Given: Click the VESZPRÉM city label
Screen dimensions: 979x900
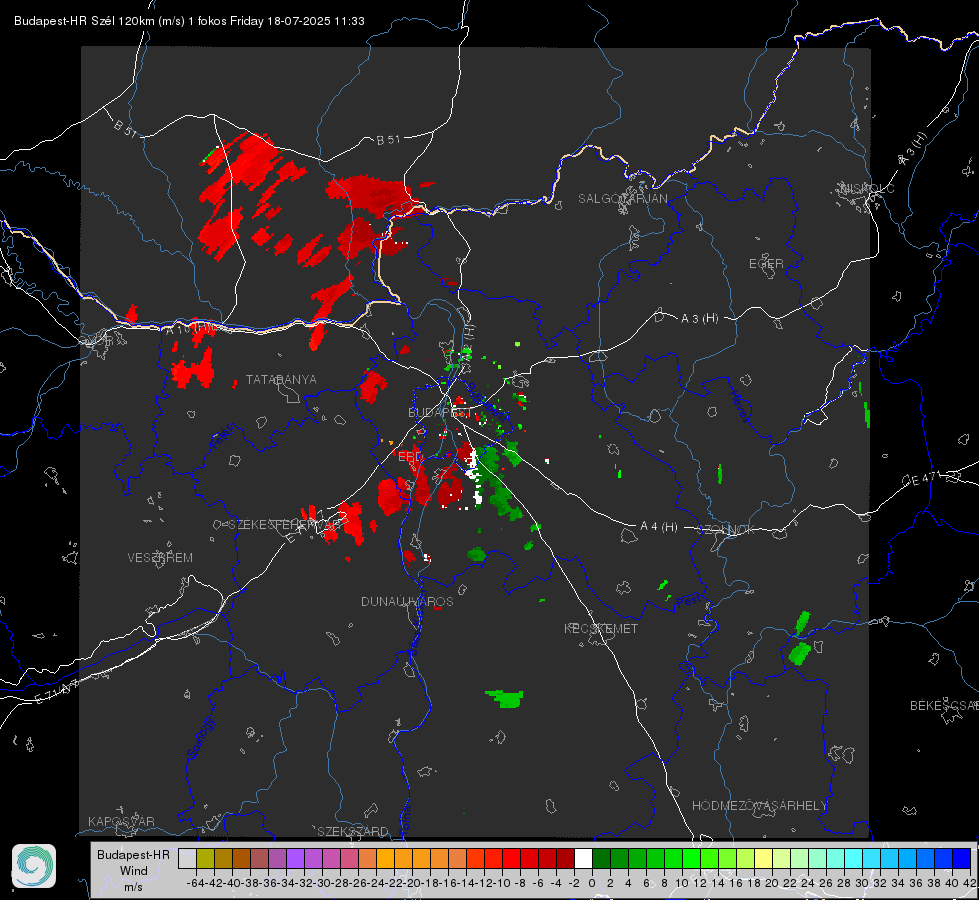Looking at the screenshot, I should click(160, 557).
